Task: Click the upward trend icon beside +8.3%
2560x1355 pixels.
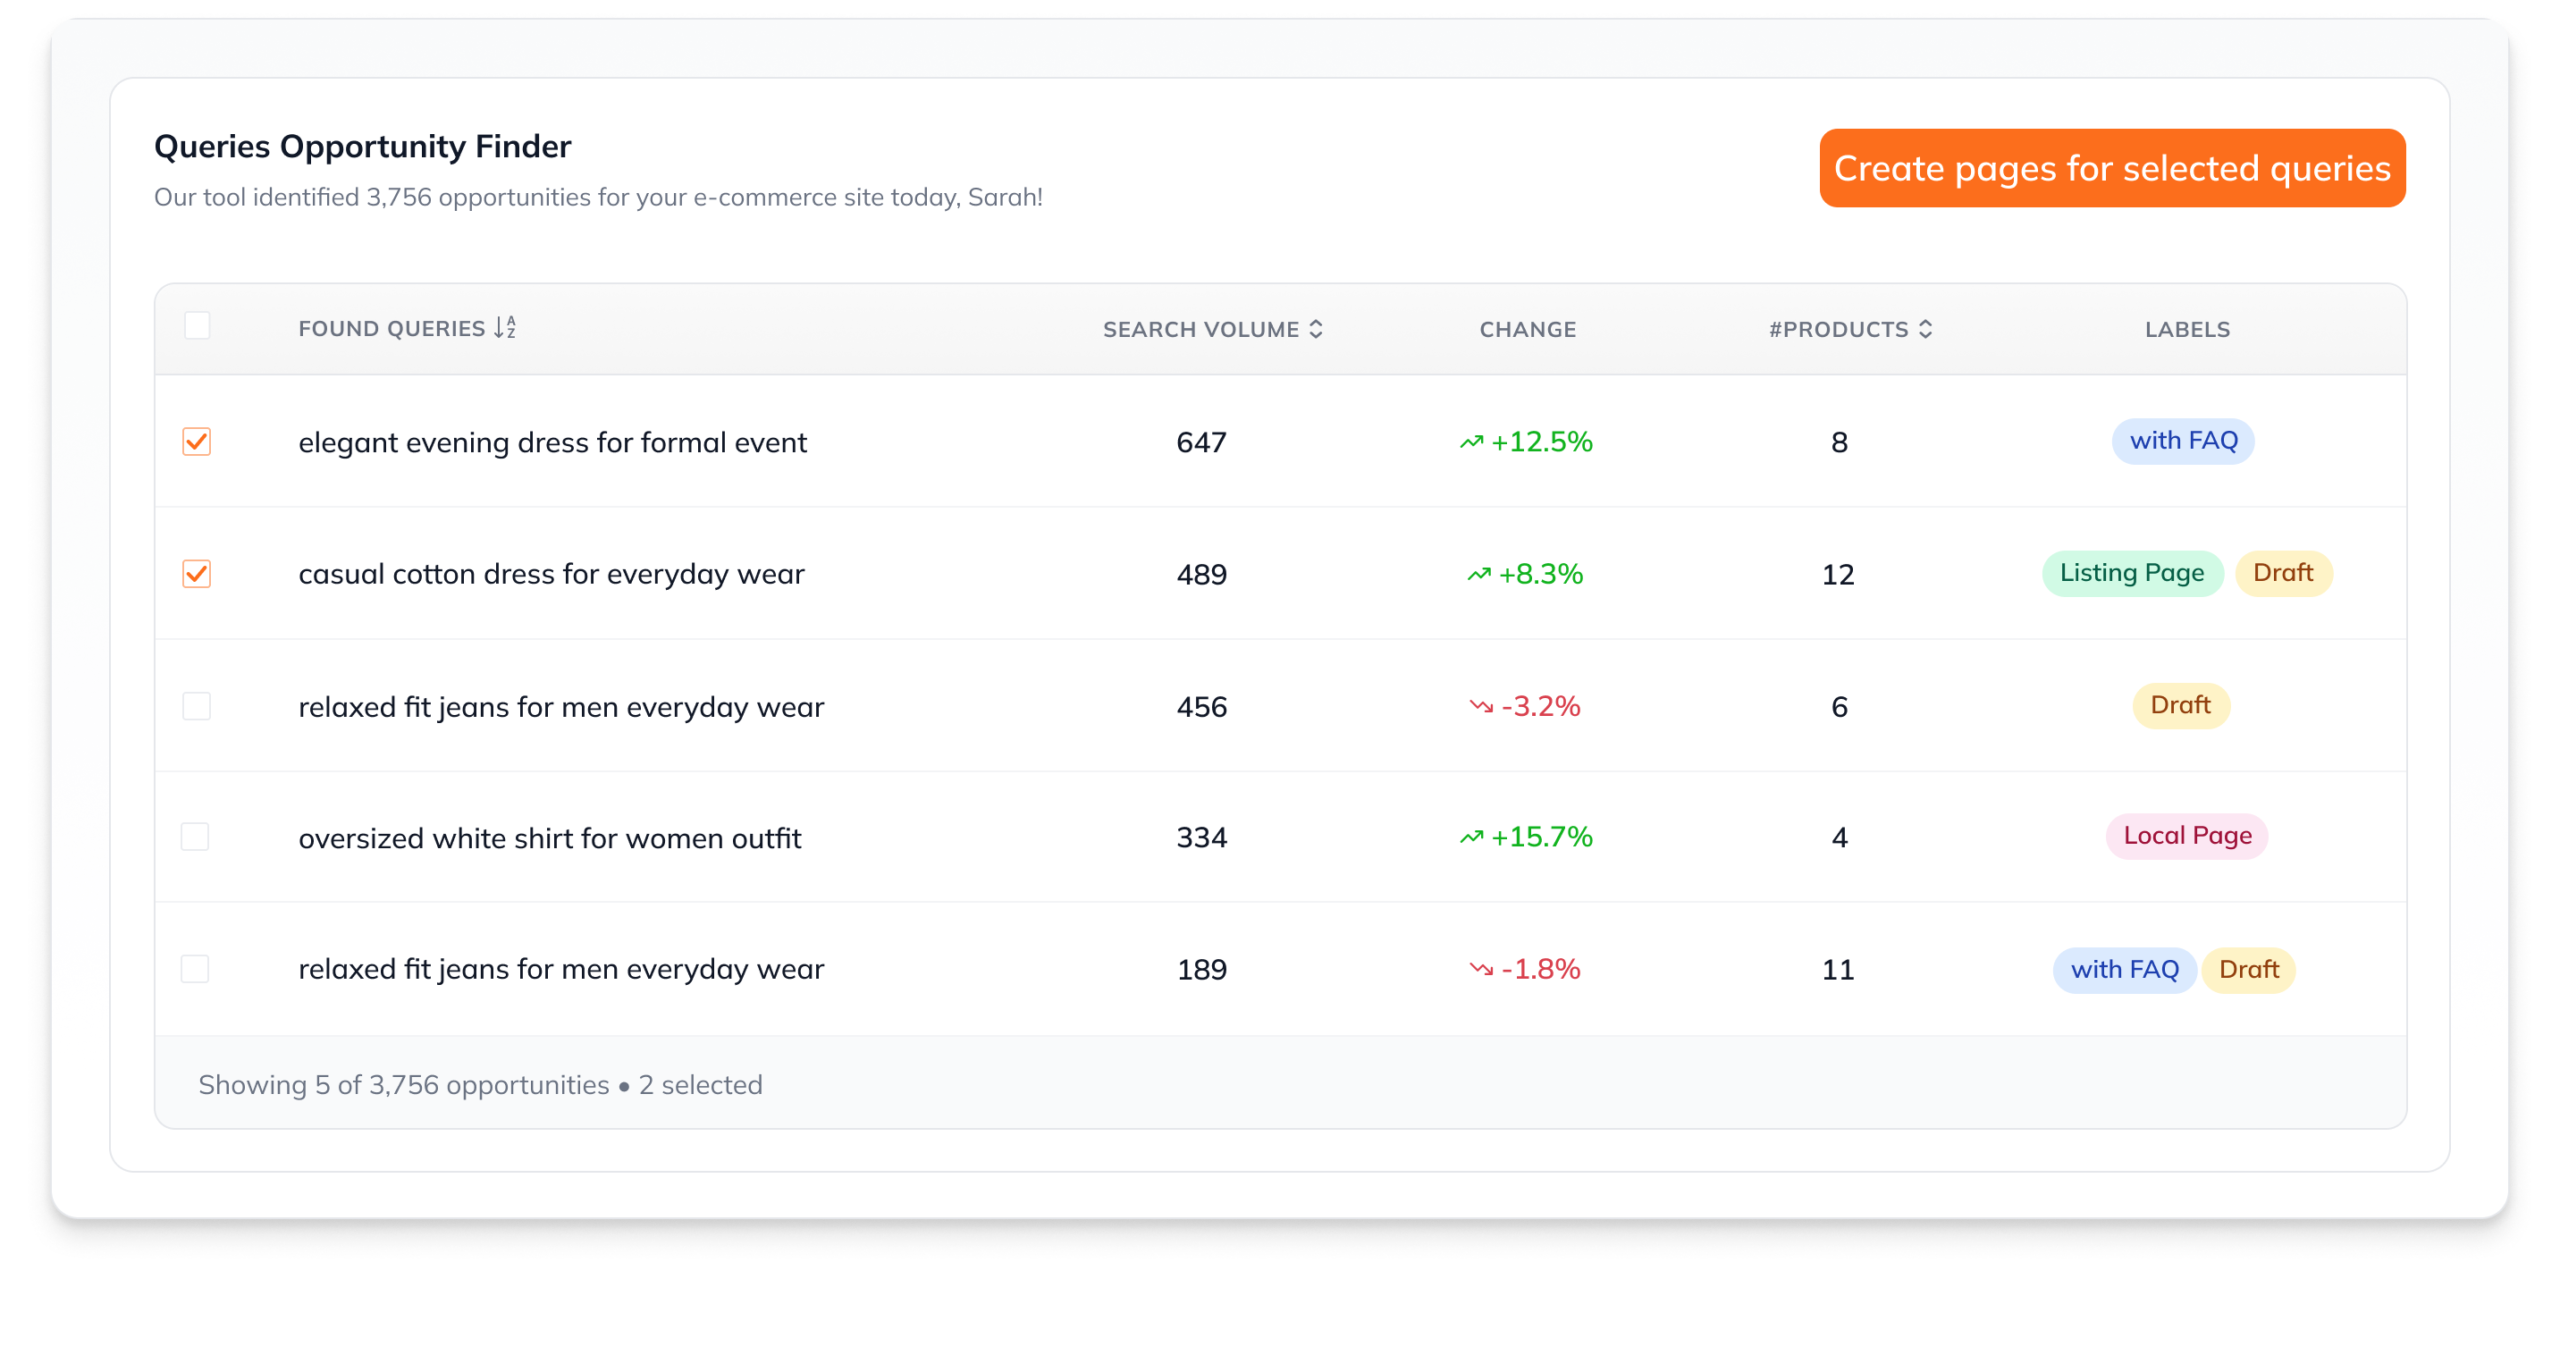Action: point(1478,574)
